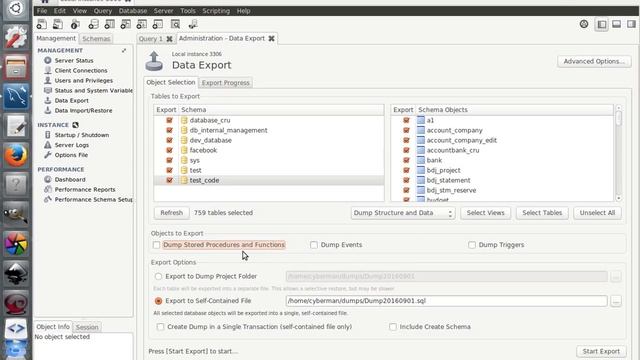Viewport: 640px width, 360px height.
Task: Create new function toolbar icon
Action: pyautogui.click(x=158, y=24)
